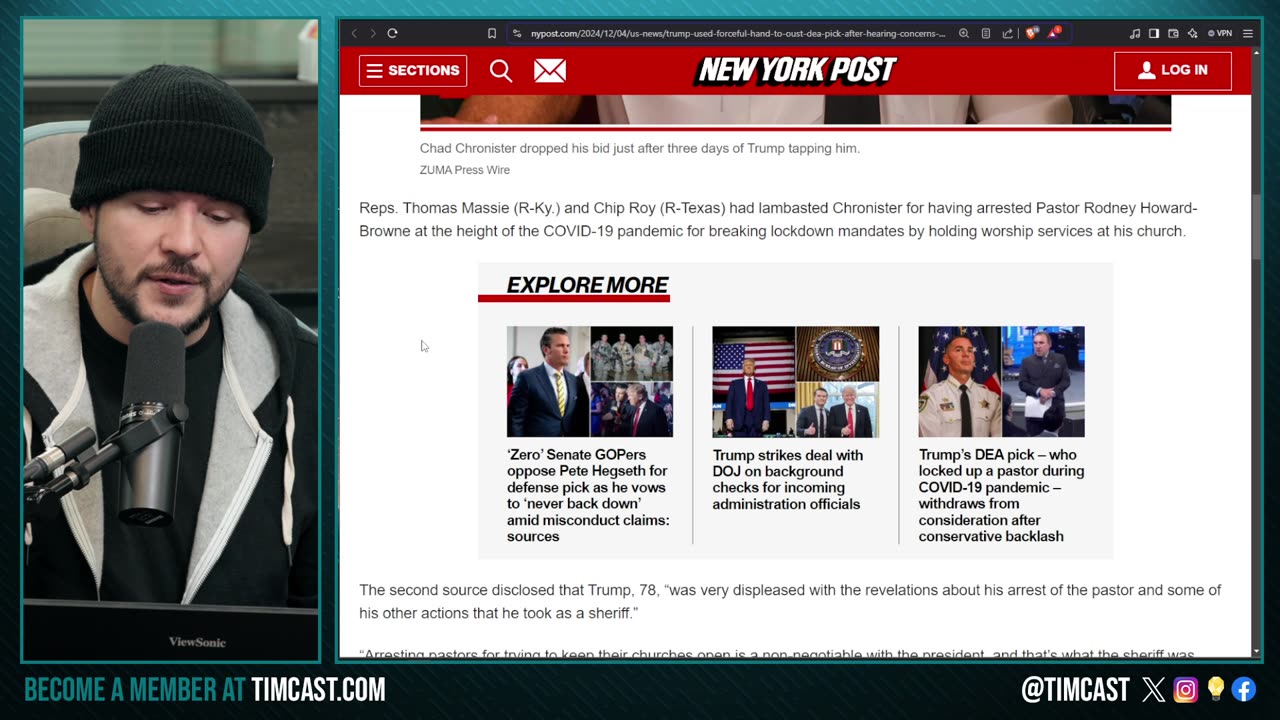Open Trump's DEA pick withdraws headline link
The width and height of the screenshot is (1280, 720).
point(1001,495)
